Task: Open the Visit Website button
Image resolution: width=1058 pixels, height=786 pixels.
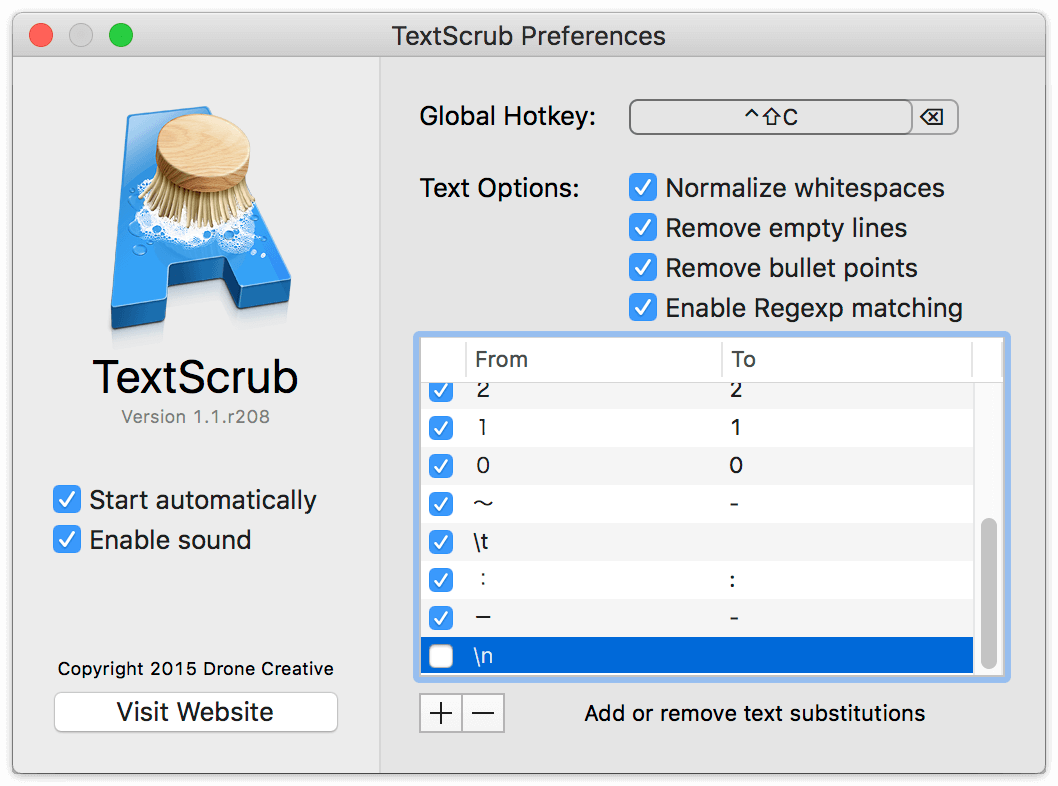Action: point(196,712)
